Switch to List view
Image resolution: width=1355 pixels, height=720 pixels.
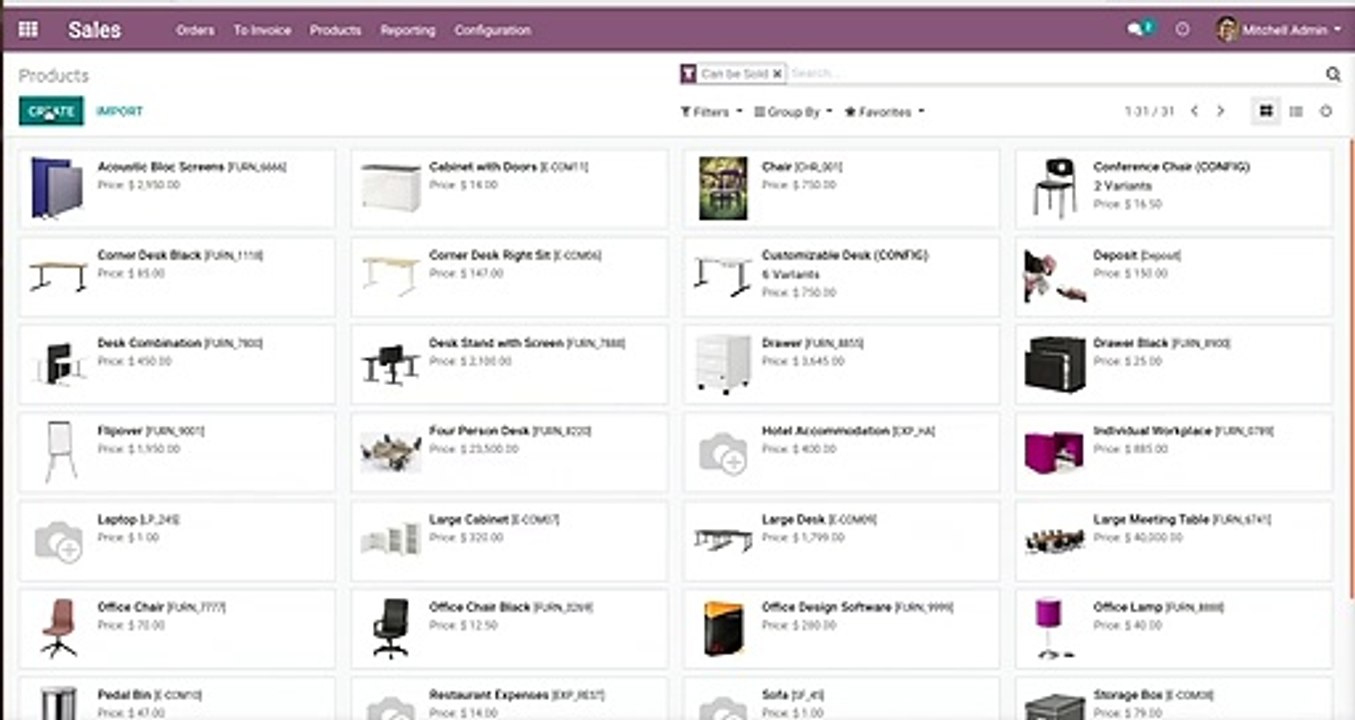click(1296, 112)
